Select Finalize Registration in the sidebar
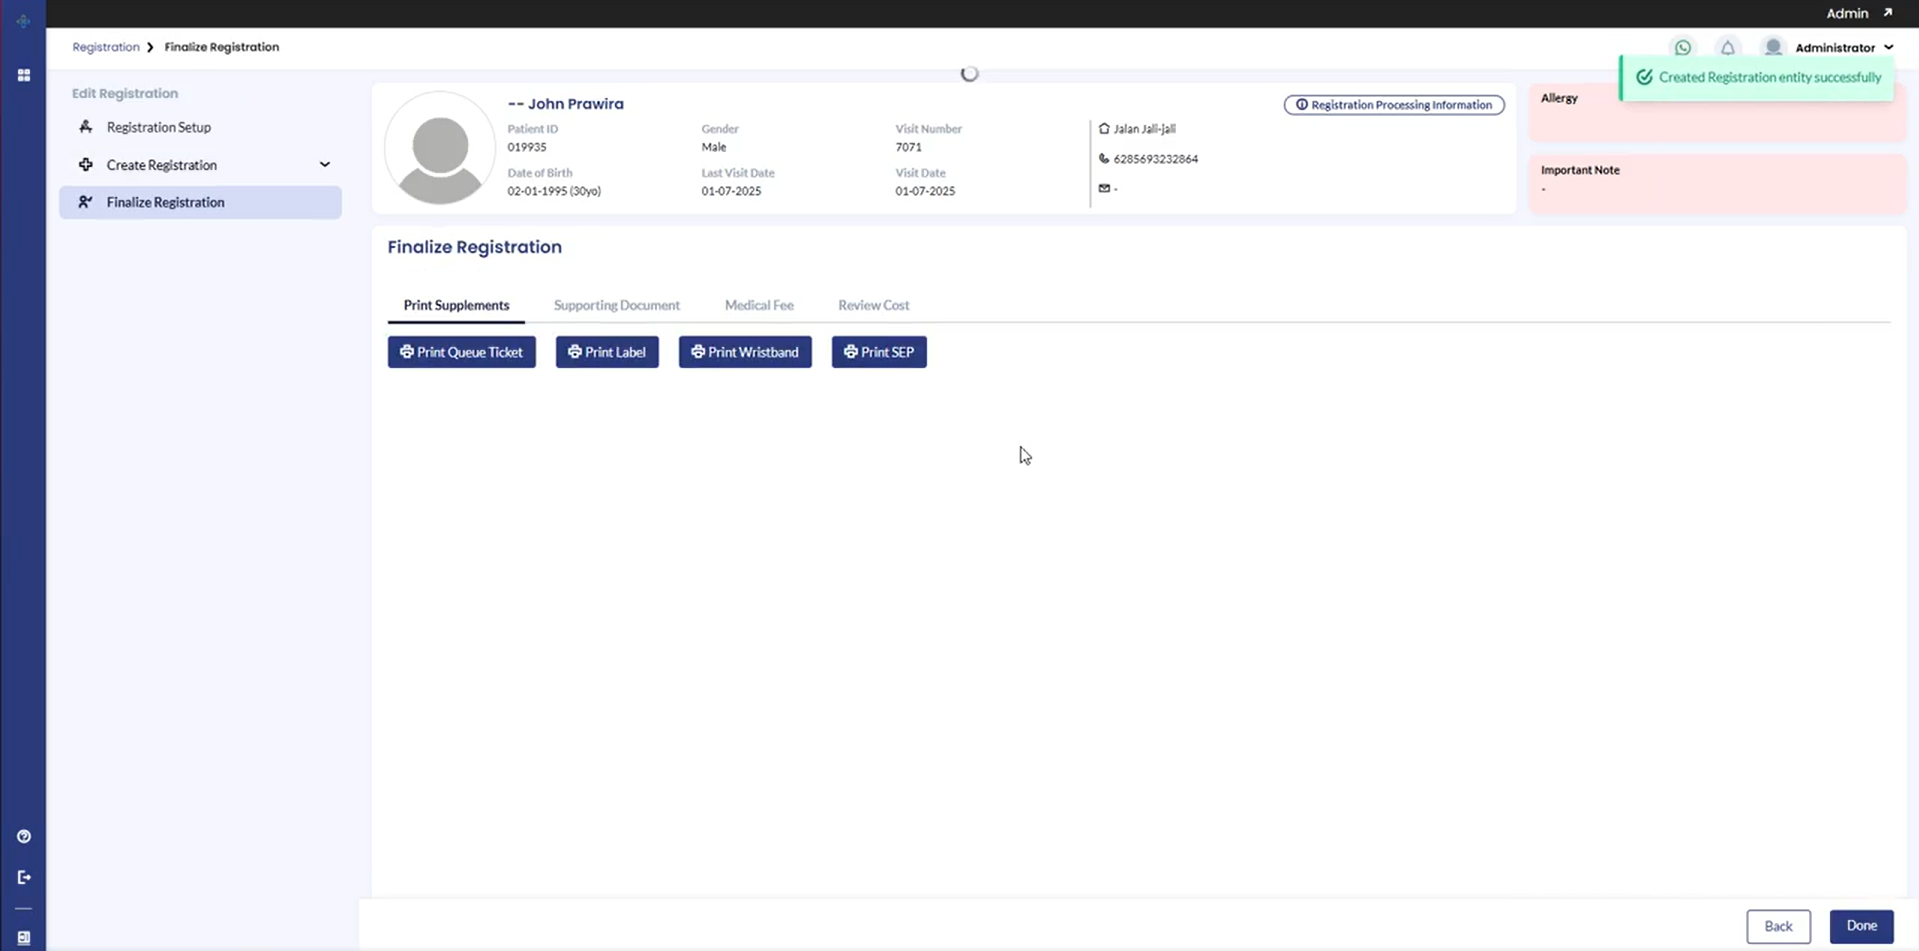The height and width of the screenshot is (951, 1919). (200, 202)
